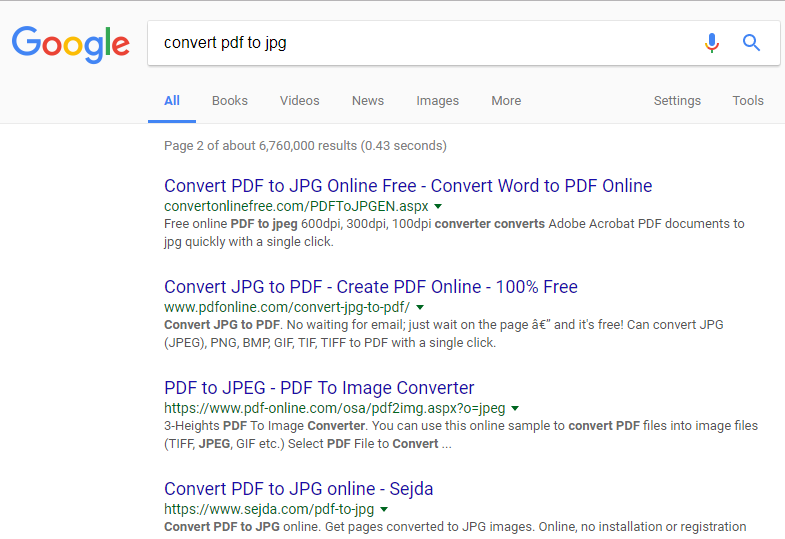Open the Settings menu
The width and height of the screenshot is (785, 539).
[x=677, y=101]
